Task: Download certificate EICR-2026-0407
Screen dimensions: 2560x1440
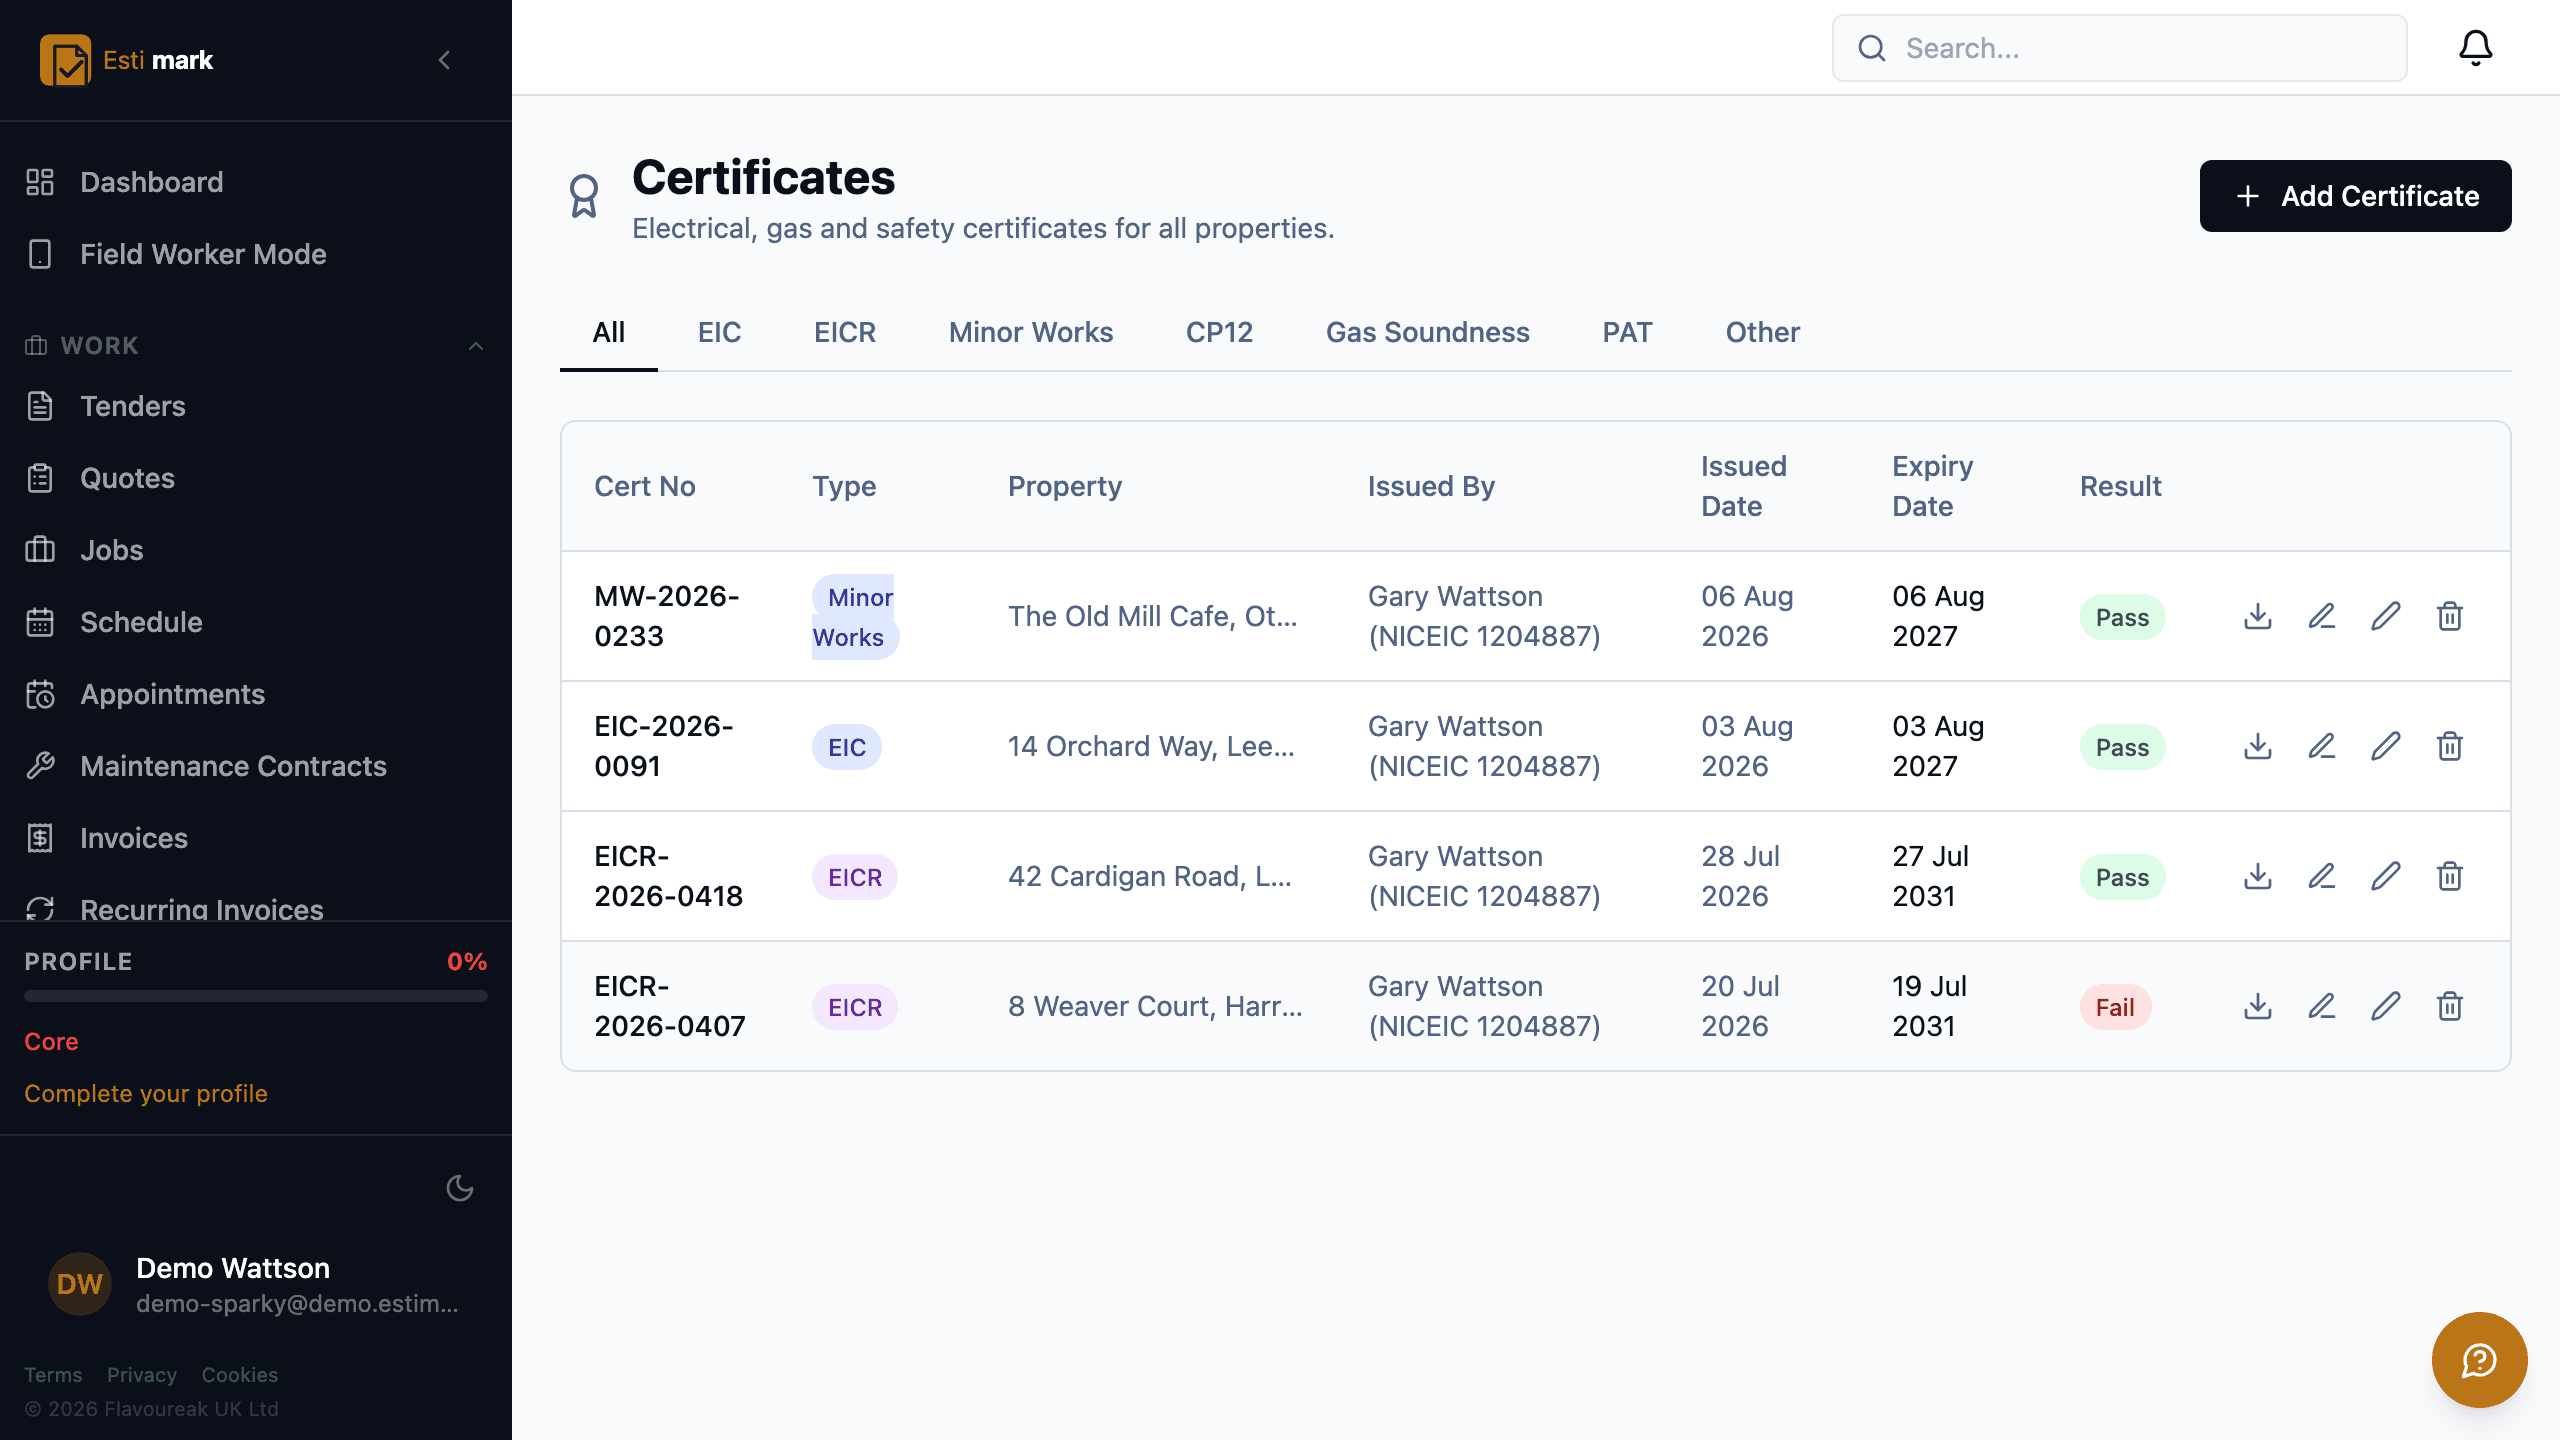Action: point(2258,1006)
